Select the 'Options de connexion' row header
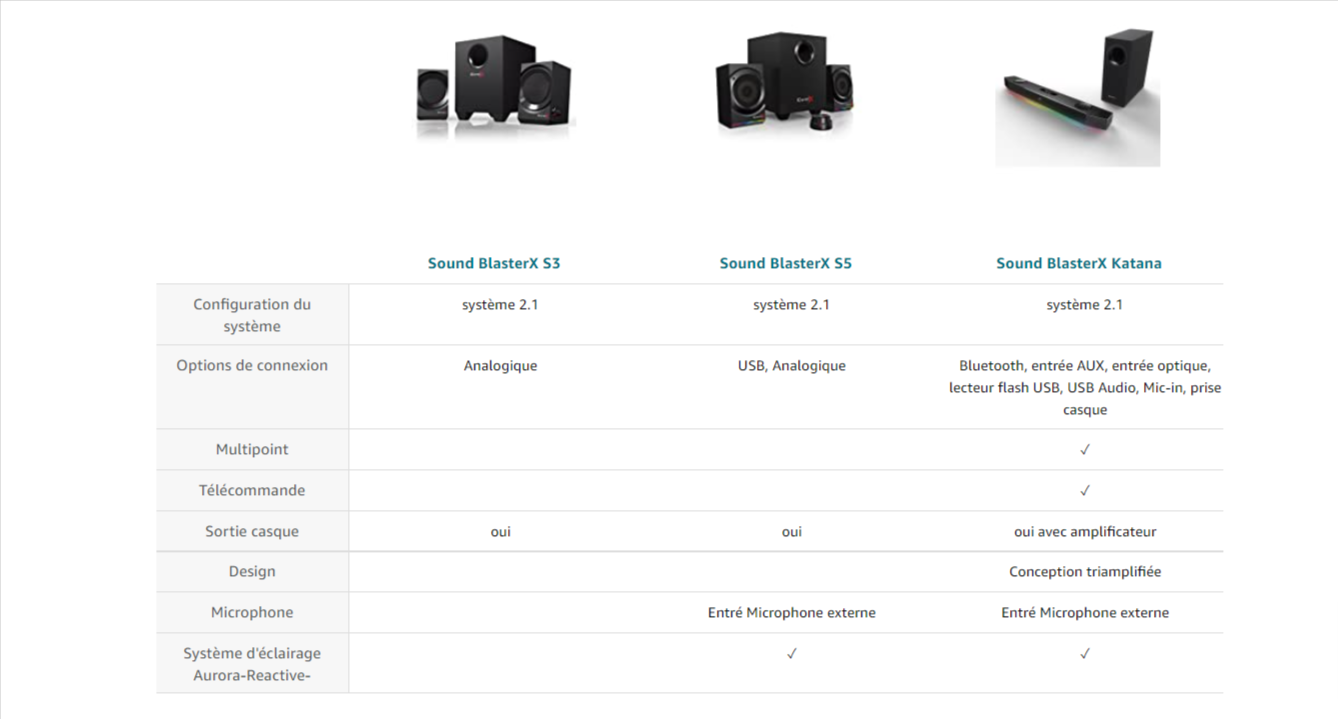Viewport: 1338px width, 719px height. [252, 366]
